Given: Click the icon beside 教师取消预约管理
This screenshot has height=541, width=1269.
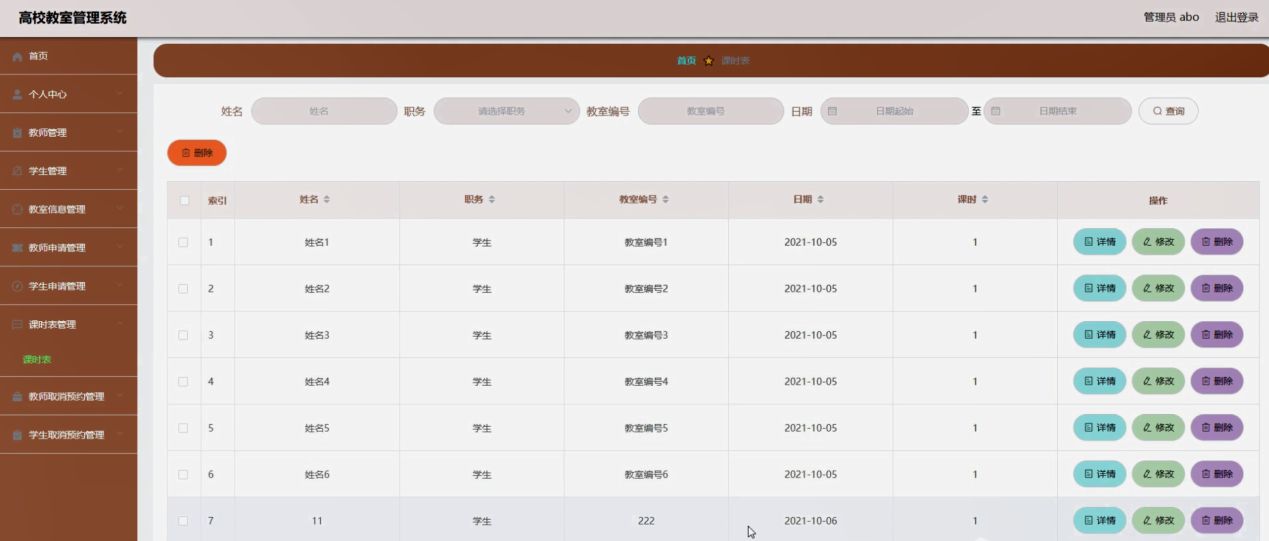Looking at the screenshot, I should click(17, 397).
